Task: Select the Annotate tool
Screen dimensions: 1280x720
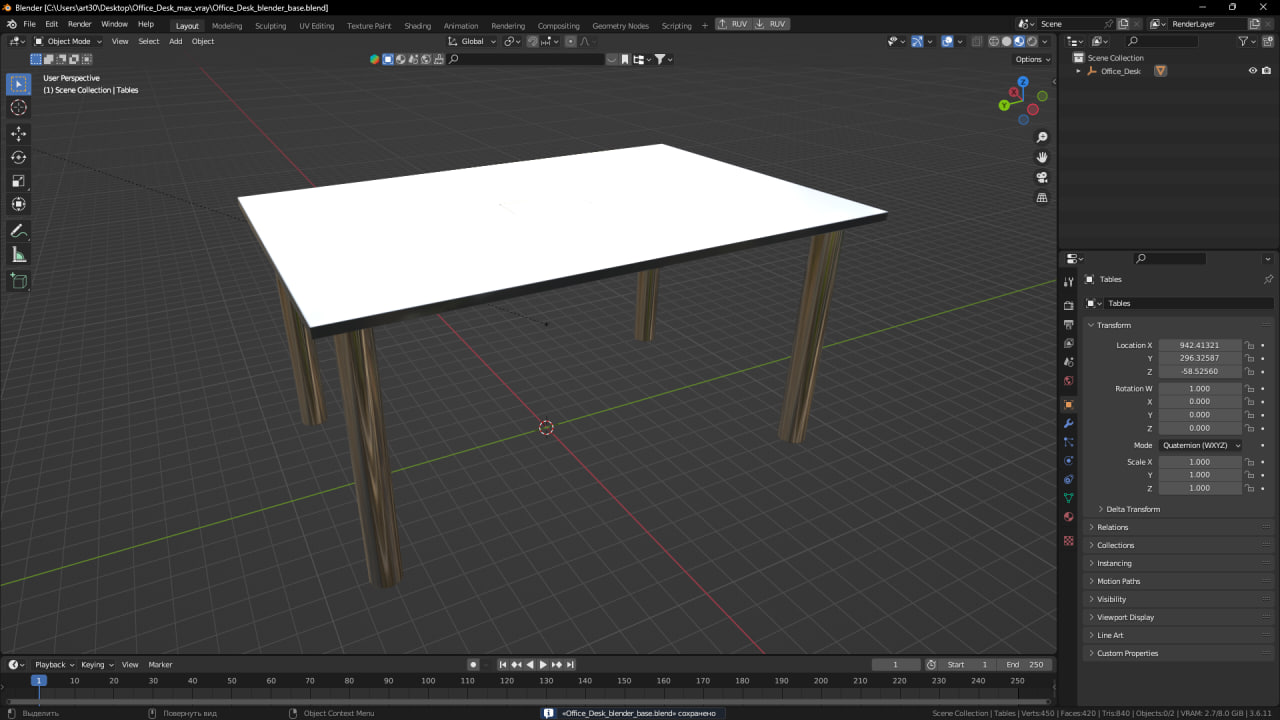Action: click(x=19, y=231)
